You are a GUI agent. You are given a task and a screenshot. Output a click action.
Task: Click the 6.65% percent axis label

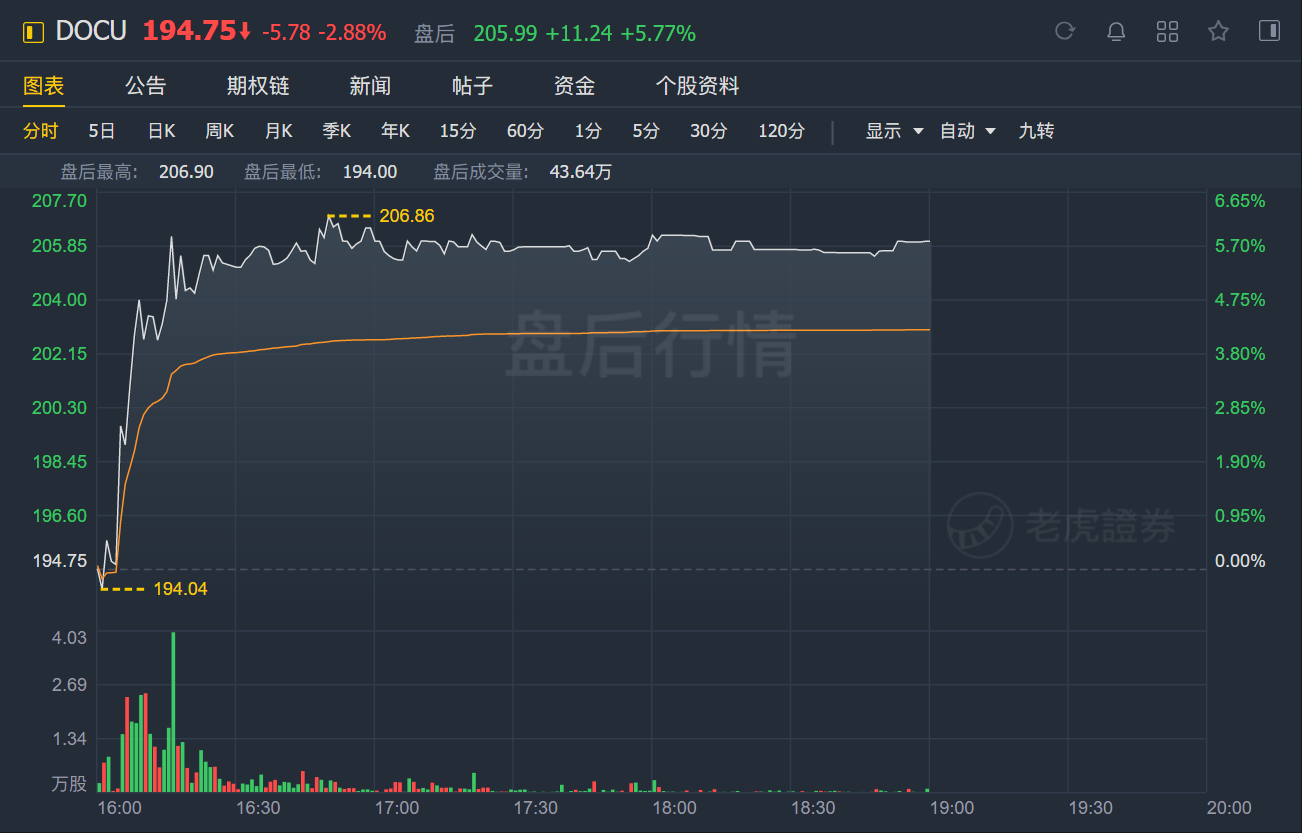click(1240, 200)
